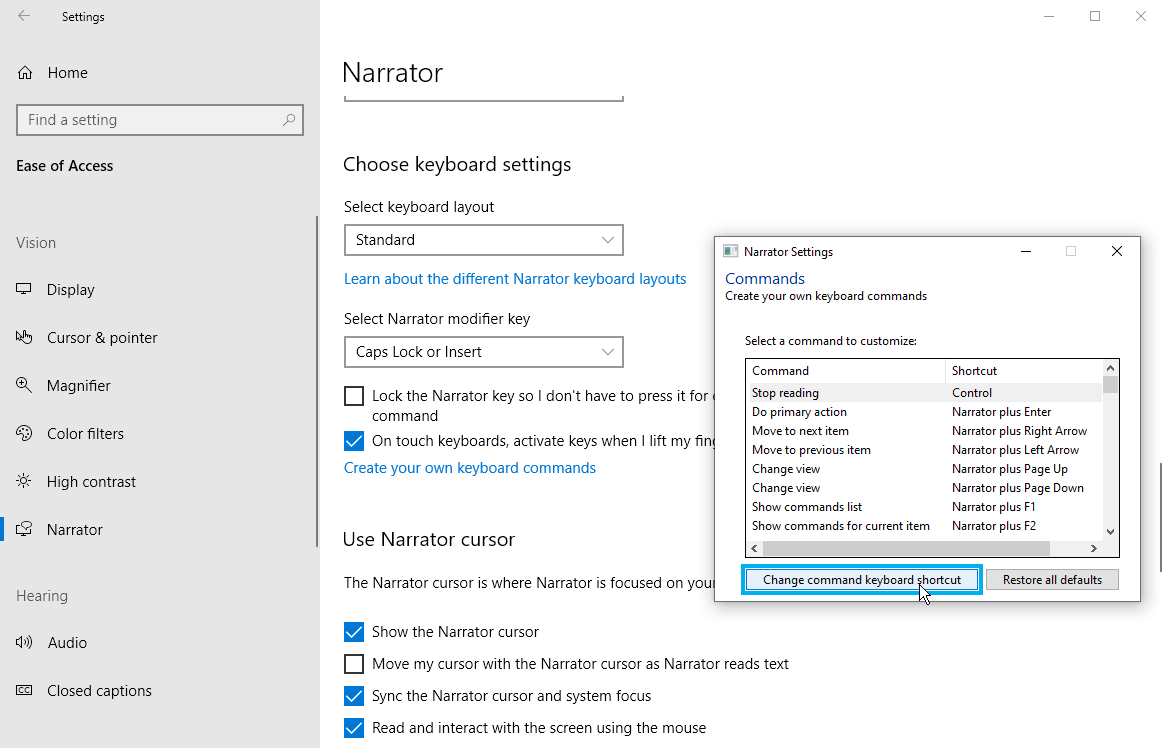1164x748 pixels.
Task: Uncheck Show the Narrator cursor
Action: pos(354,631)
